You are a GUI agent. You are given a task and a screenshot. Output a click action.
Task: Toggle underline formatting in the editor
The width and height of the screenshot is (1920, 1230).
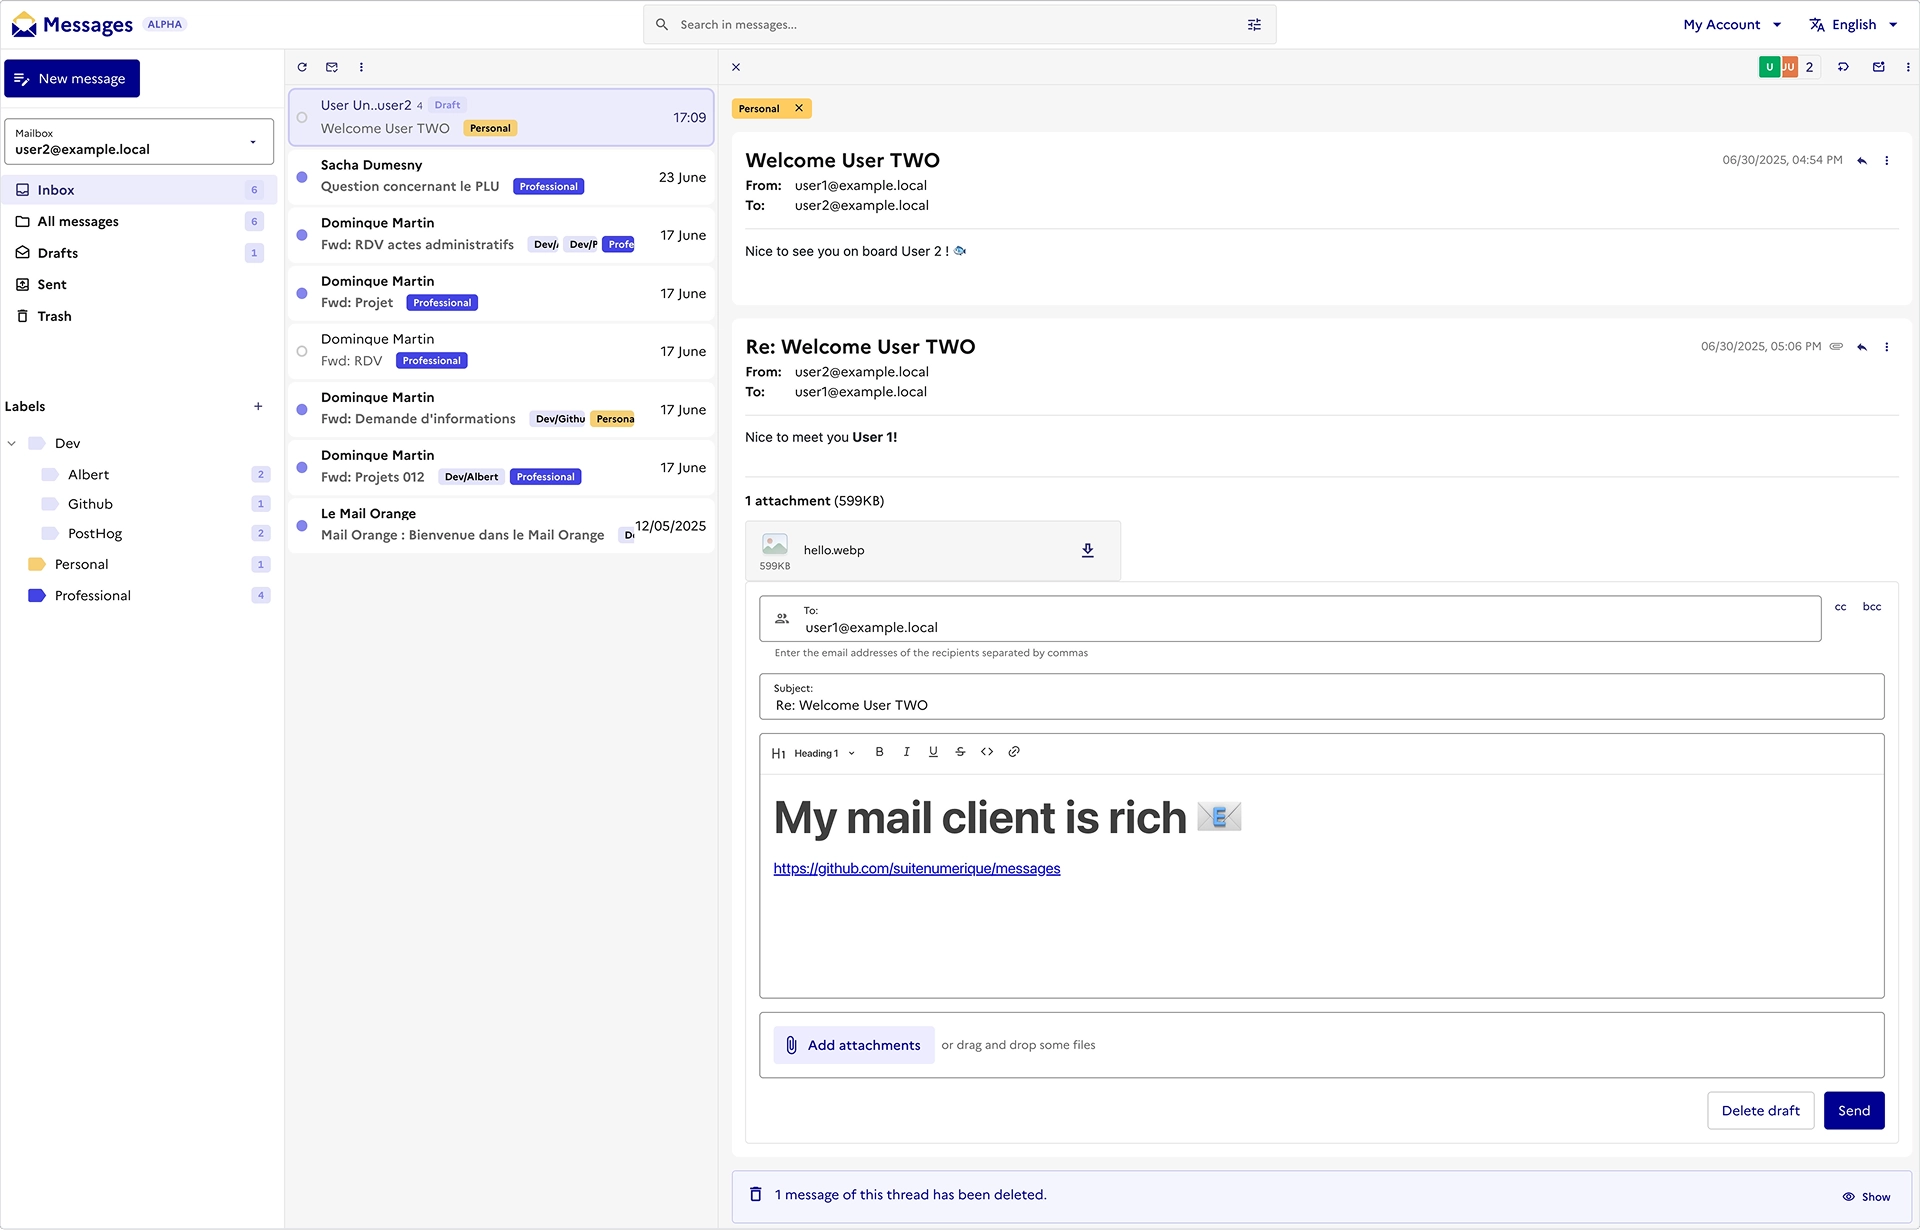[932, 752]
